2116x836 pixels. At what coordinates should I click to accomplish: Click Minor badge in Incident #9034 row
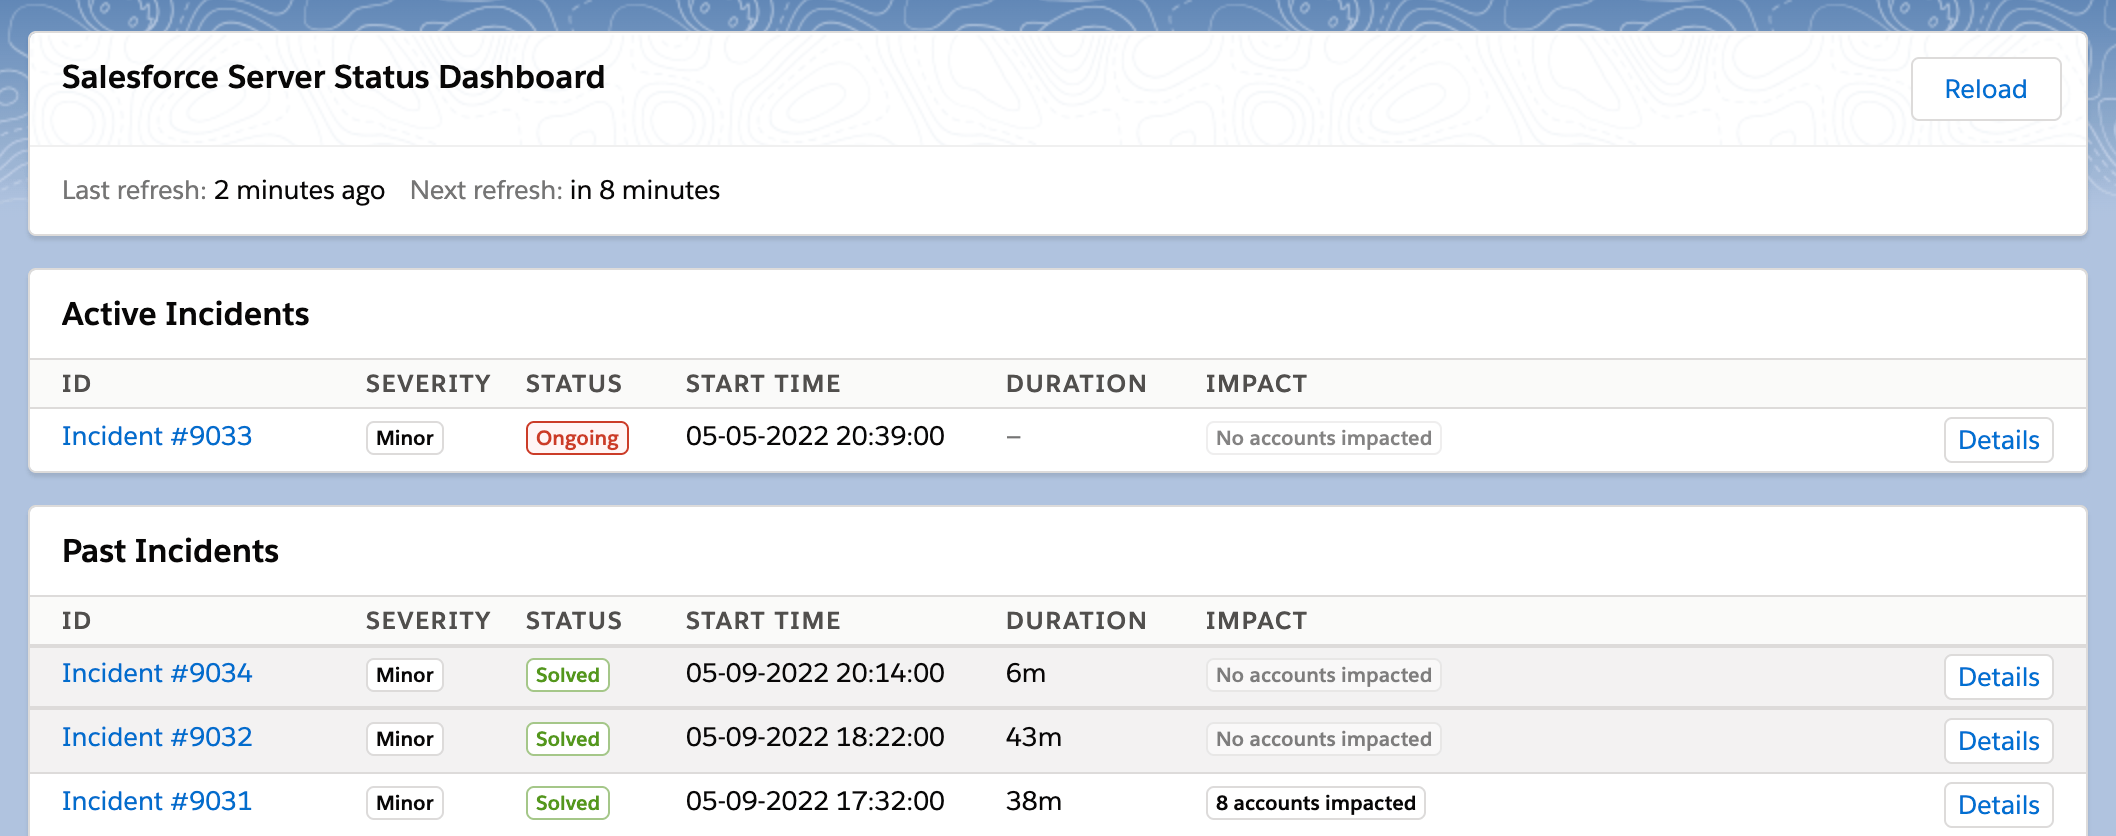[405, 675]
